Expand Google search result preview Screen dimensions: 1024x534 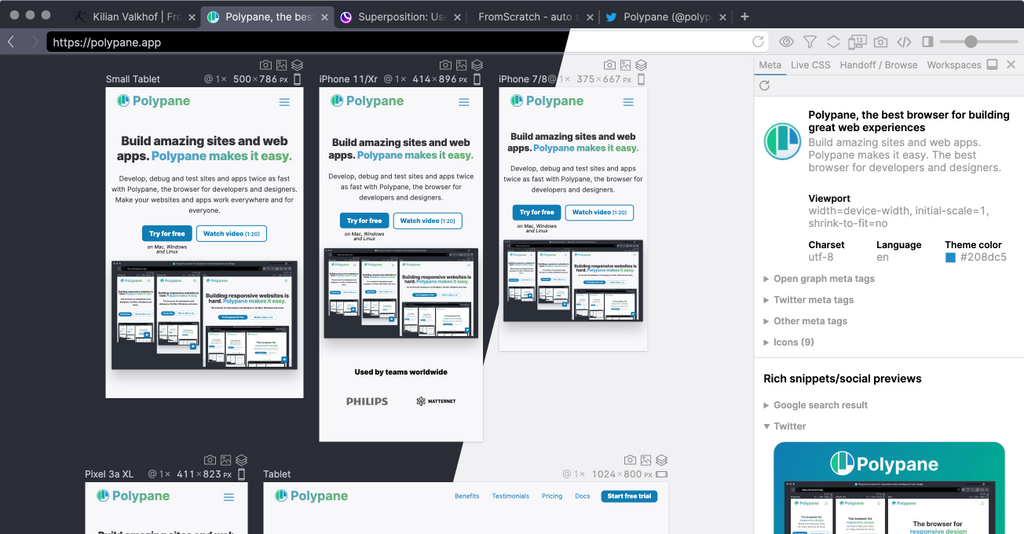[x=816, y=405]
